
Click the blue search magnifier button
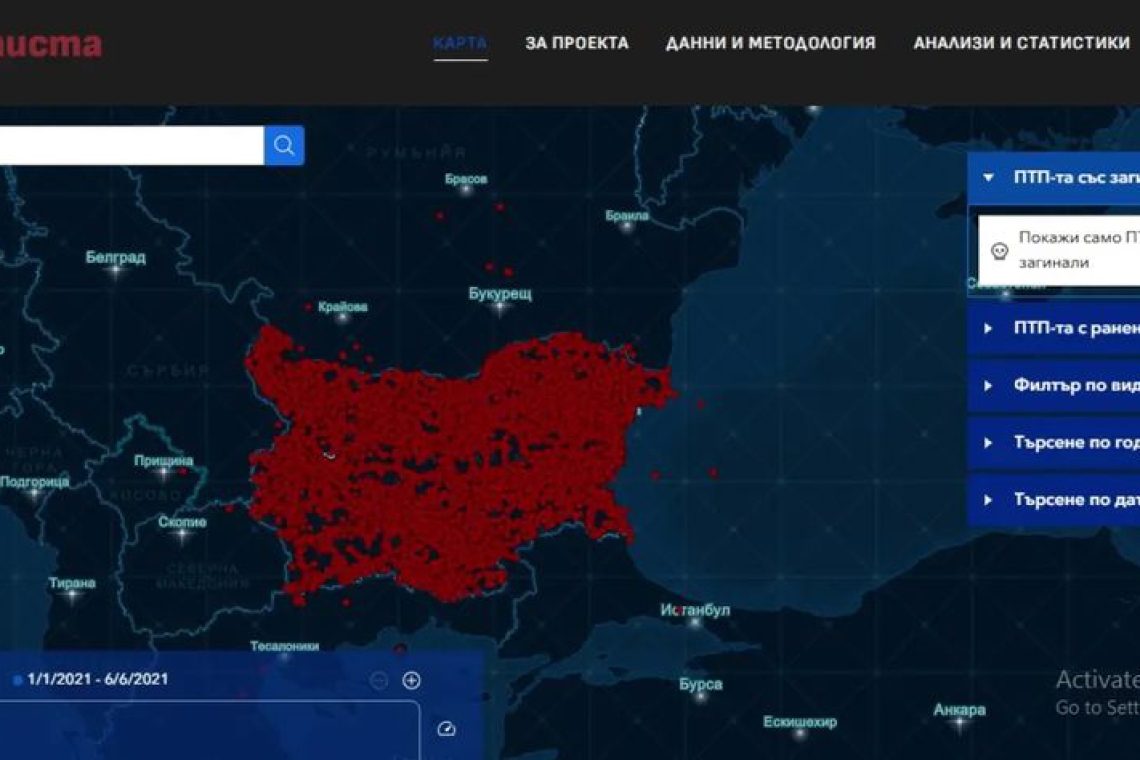click(x=284, y=146)
